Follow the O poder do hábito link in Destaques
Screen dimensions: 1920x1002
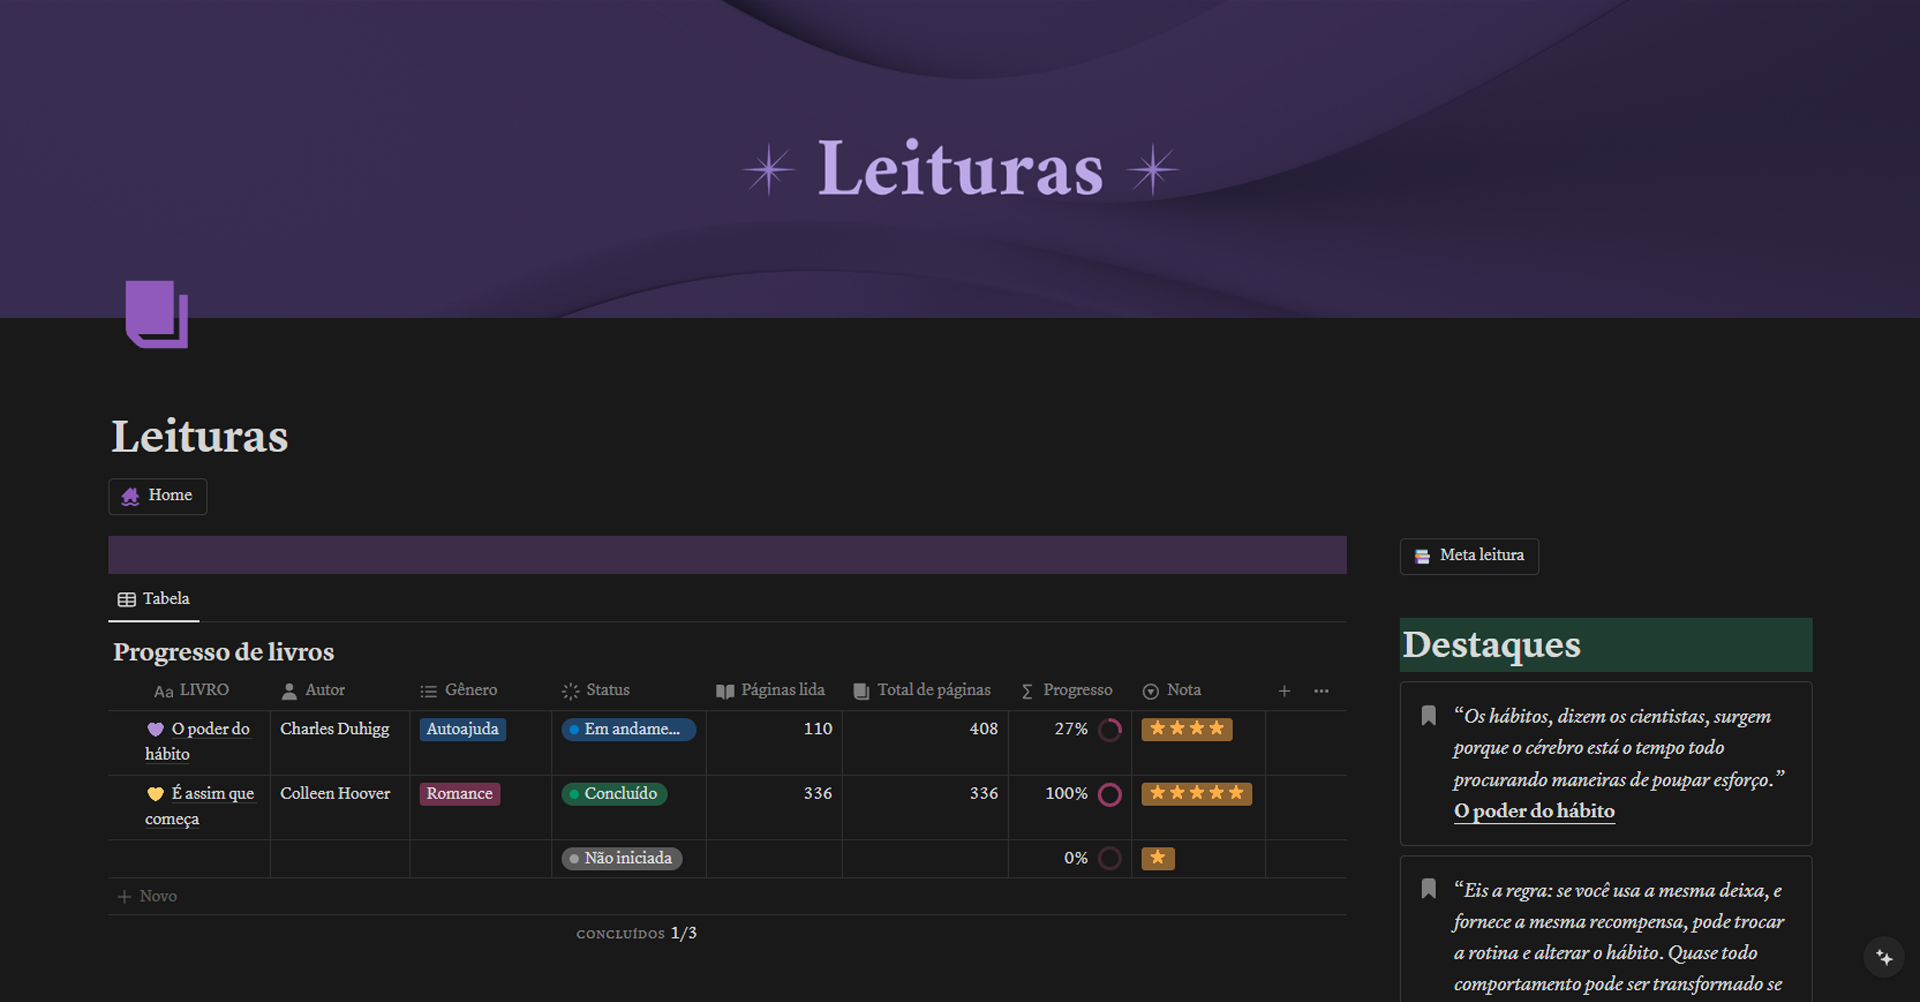(1534, 811)
